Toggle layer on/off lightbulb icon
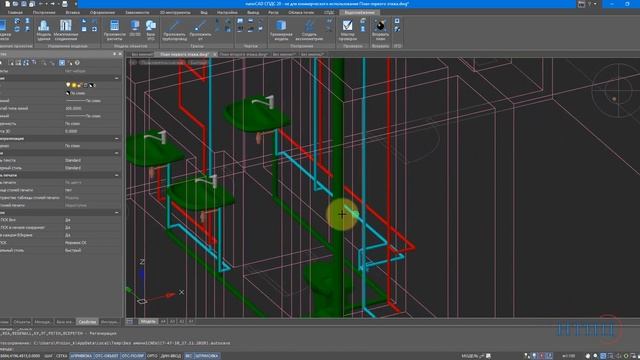 click(x=68, y=85)
